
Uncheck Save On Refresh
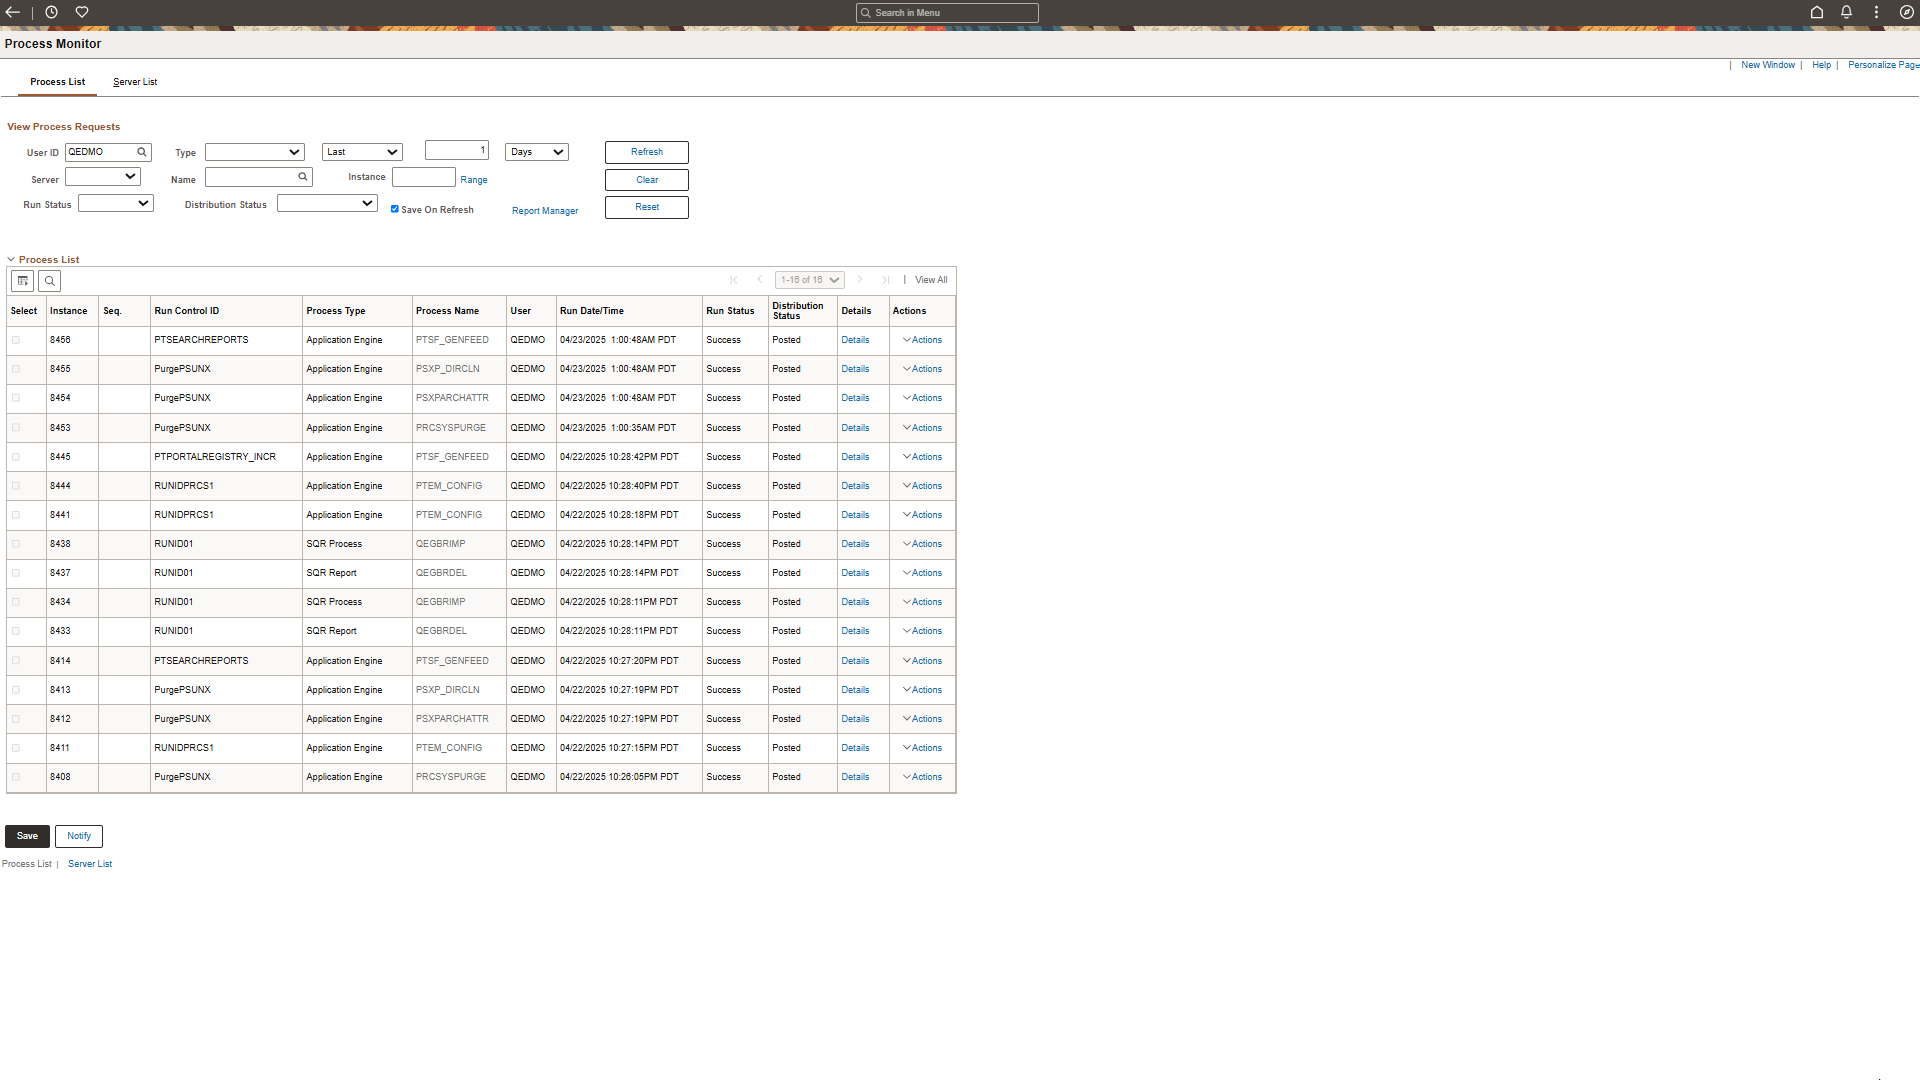(x=394, y=208)
